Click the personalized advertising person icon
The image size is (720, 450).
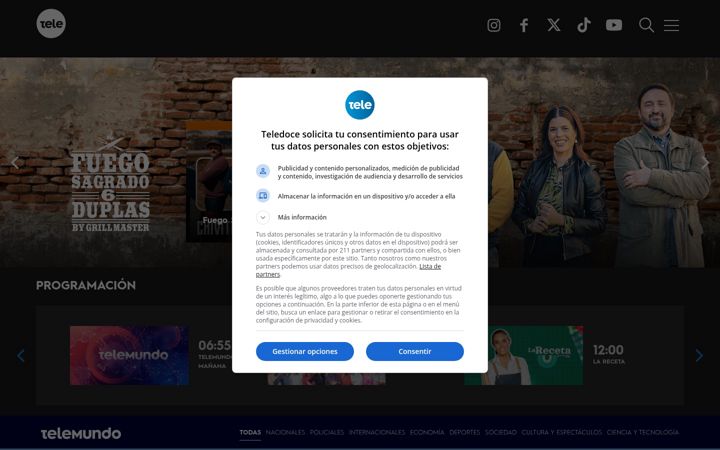pos(263,171)
